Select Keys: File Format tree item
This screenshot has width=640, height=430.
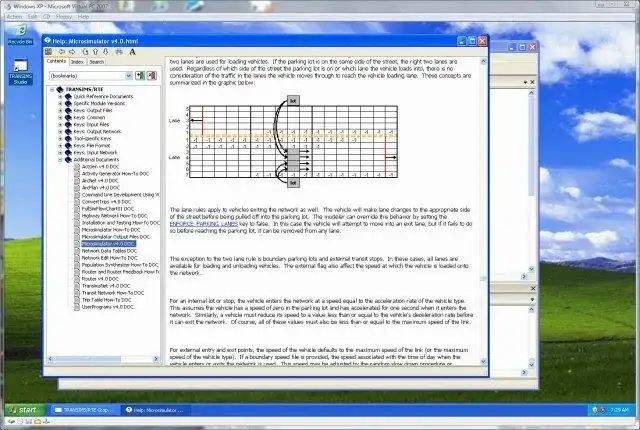pos(92,145)
